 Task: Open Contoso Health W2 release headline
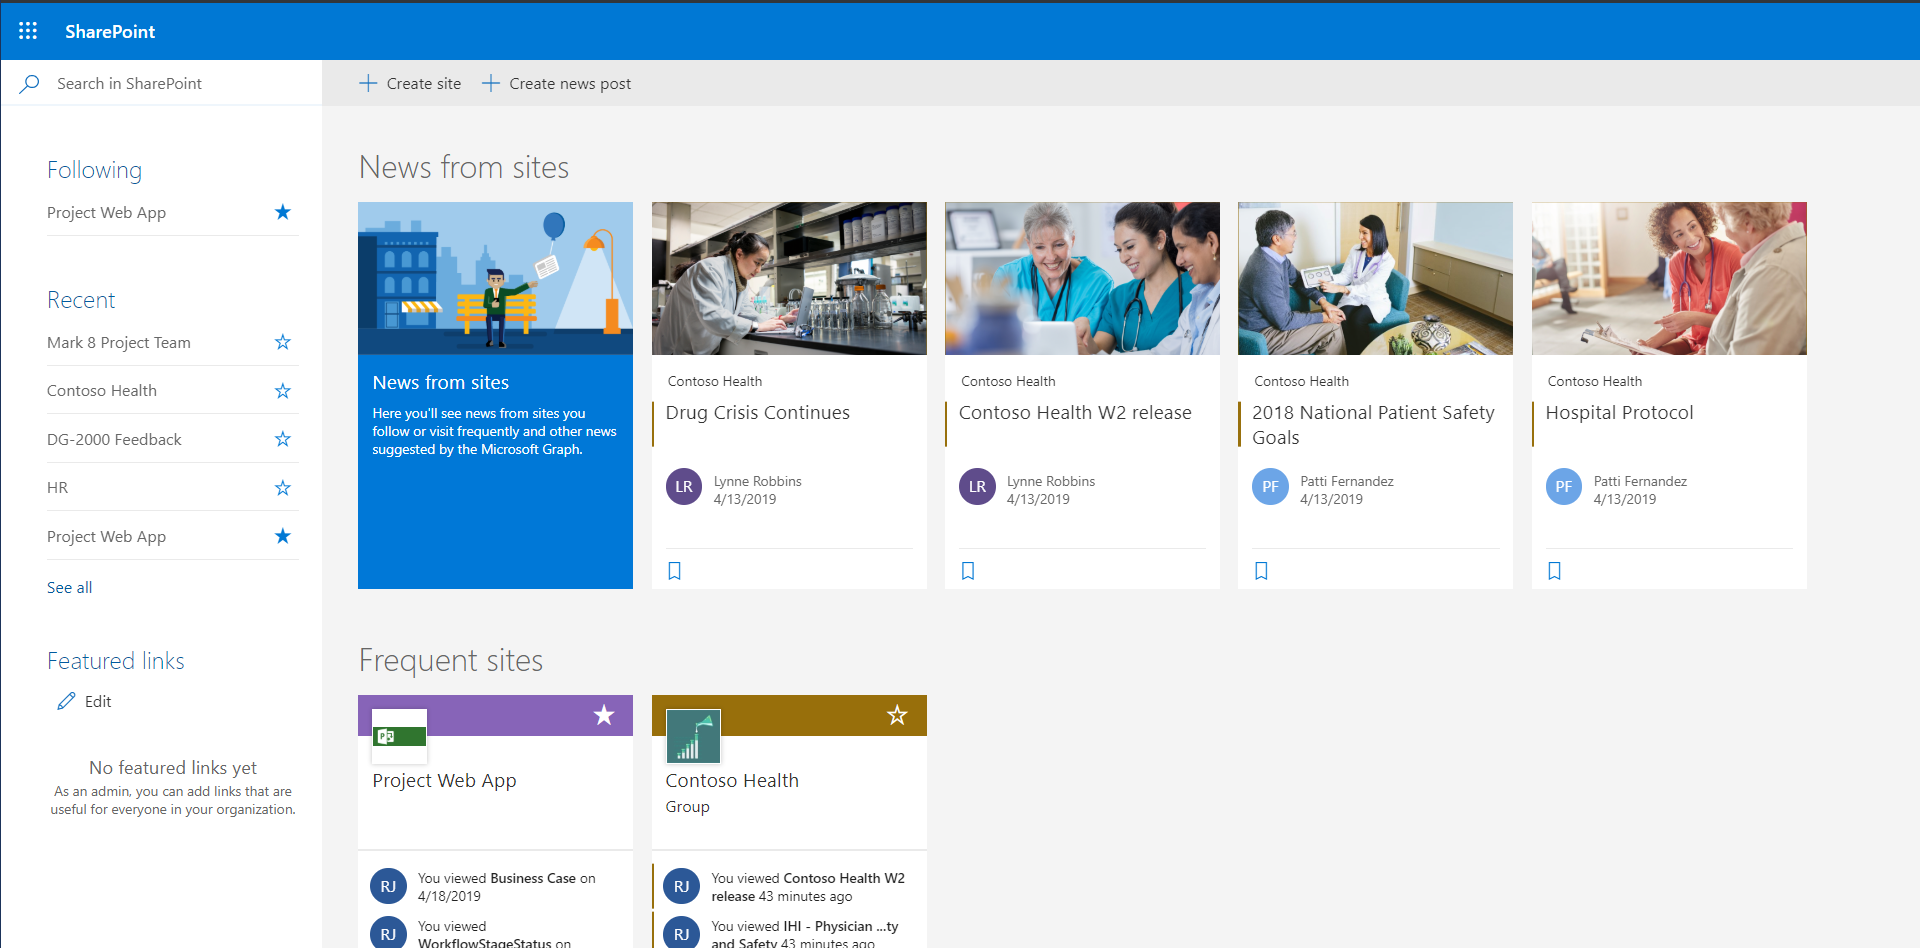pyautogui.click(x=1075, y=412)
